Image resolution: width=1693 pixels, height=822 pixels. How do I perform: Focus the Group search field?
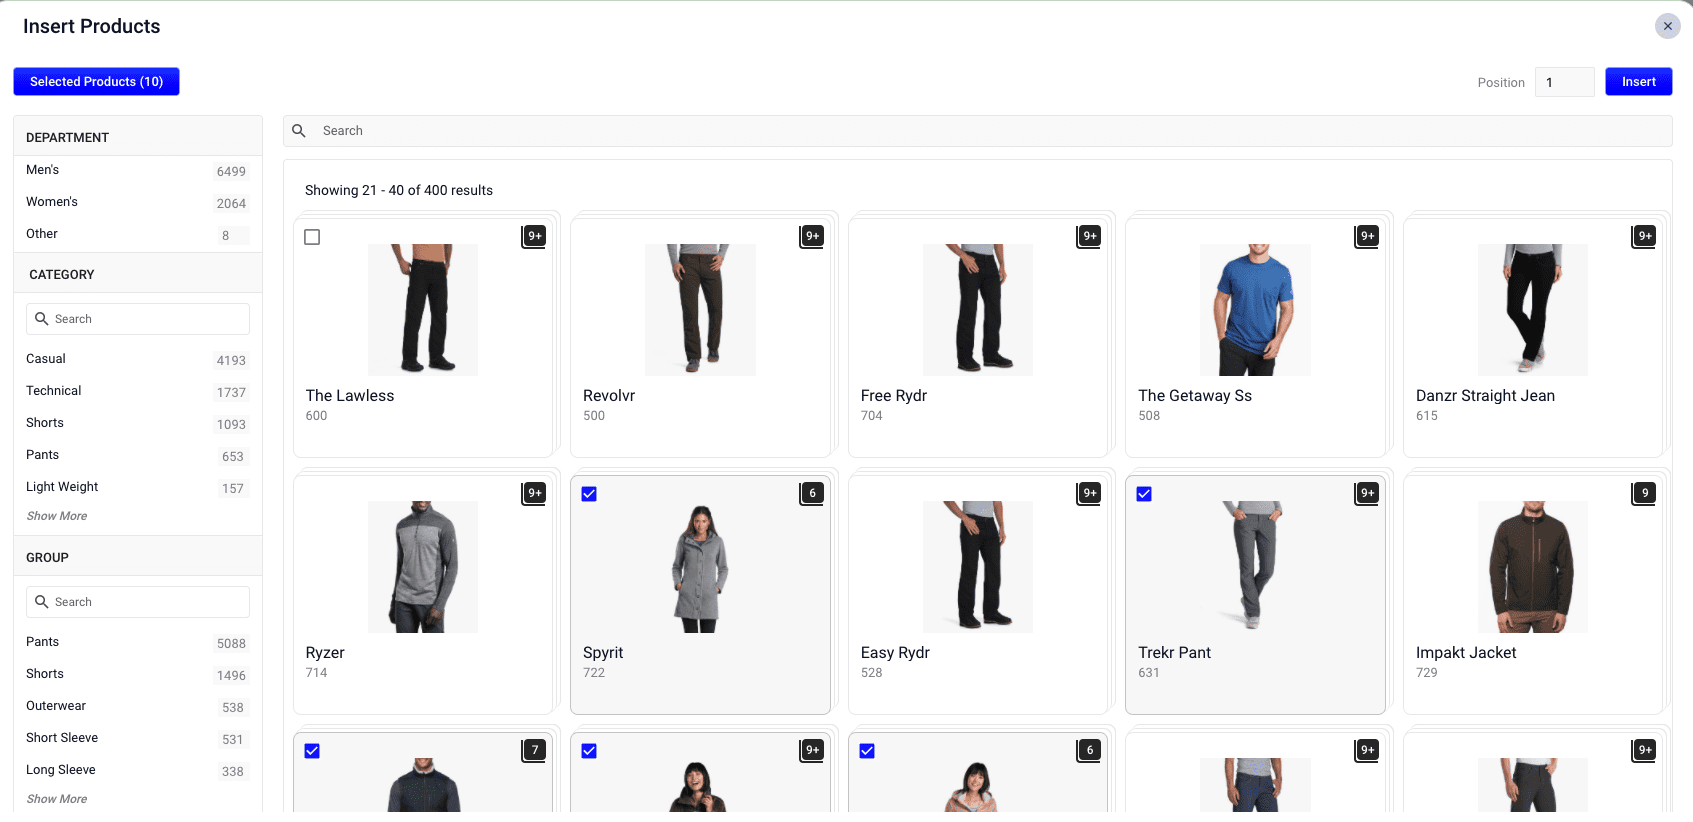point(138,602)
